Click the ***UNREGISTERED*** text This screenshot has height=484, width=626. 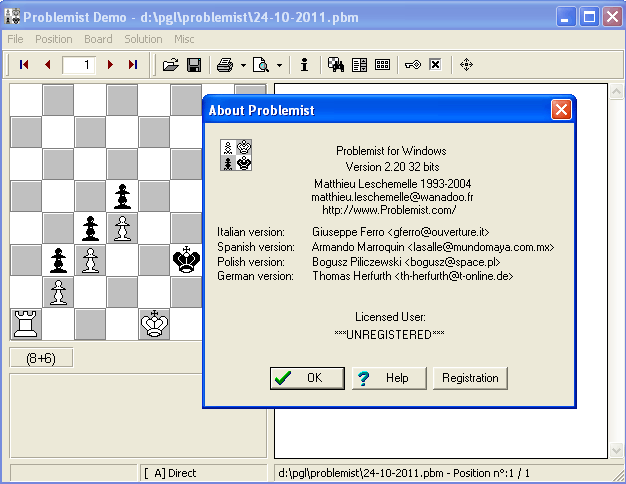[x=389, y=335]
